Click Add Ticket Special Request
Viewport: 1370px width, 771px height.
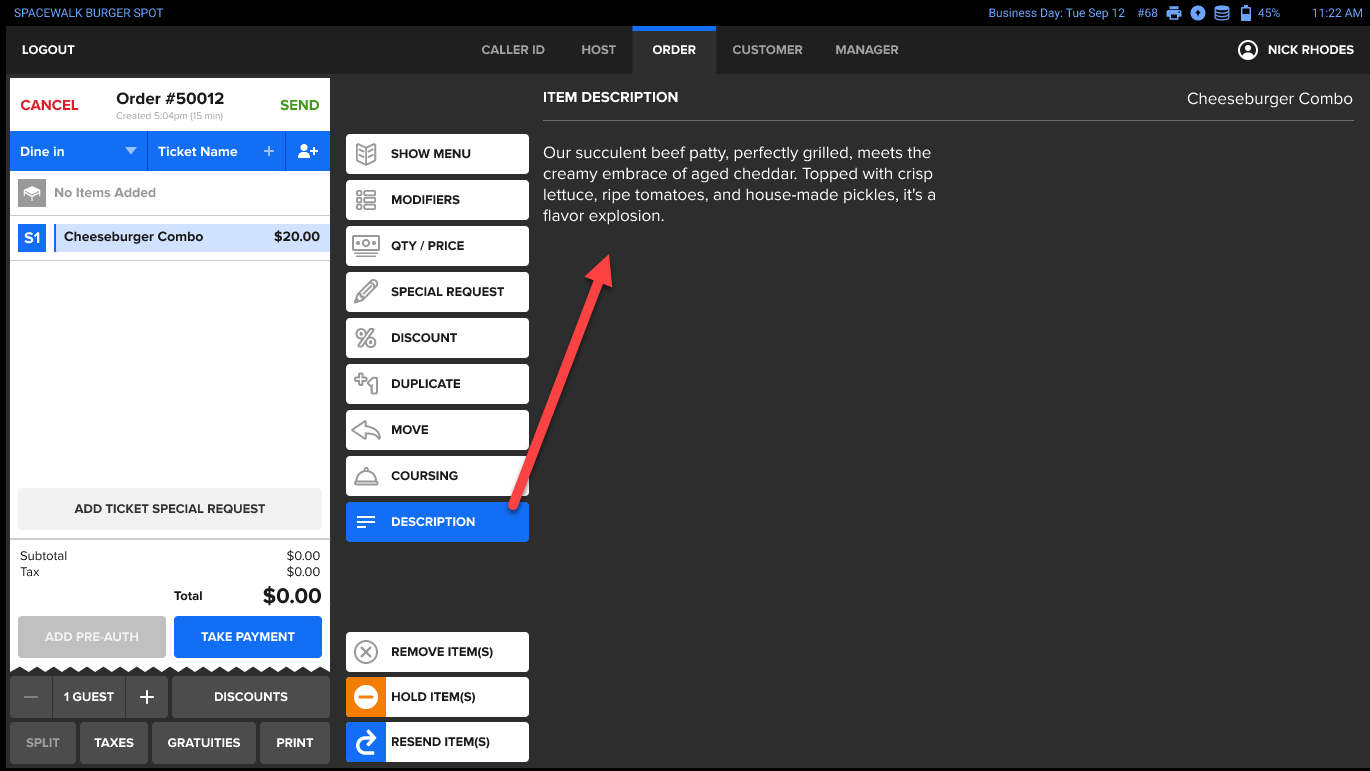tap(170, 509)
